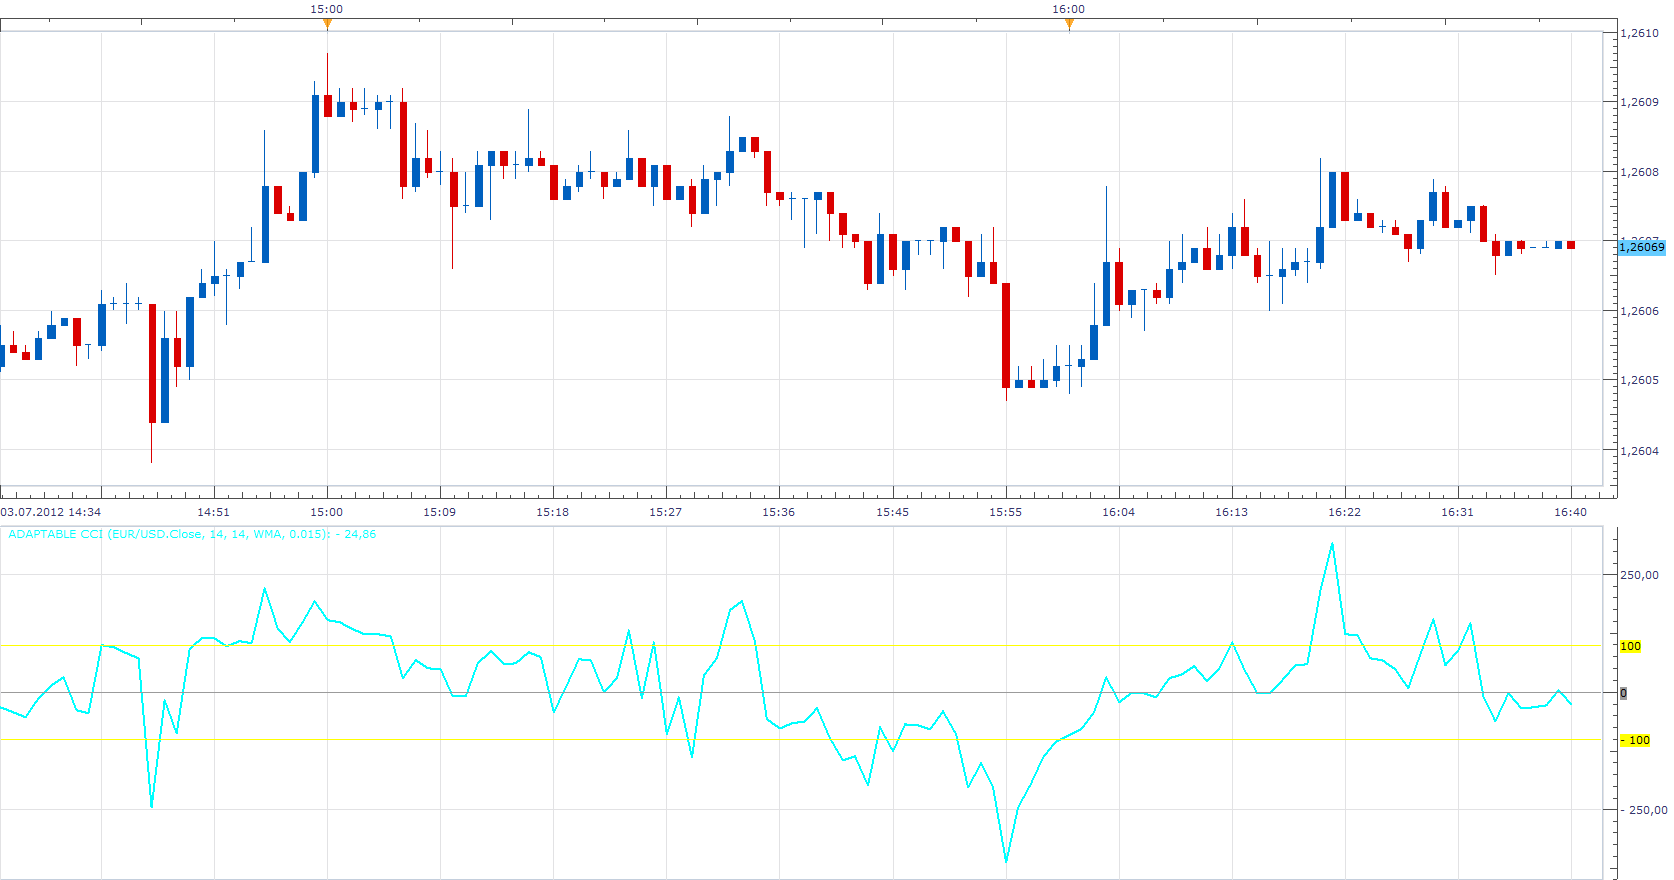Click the 1,2609 price scale label

coord(1639,102)
